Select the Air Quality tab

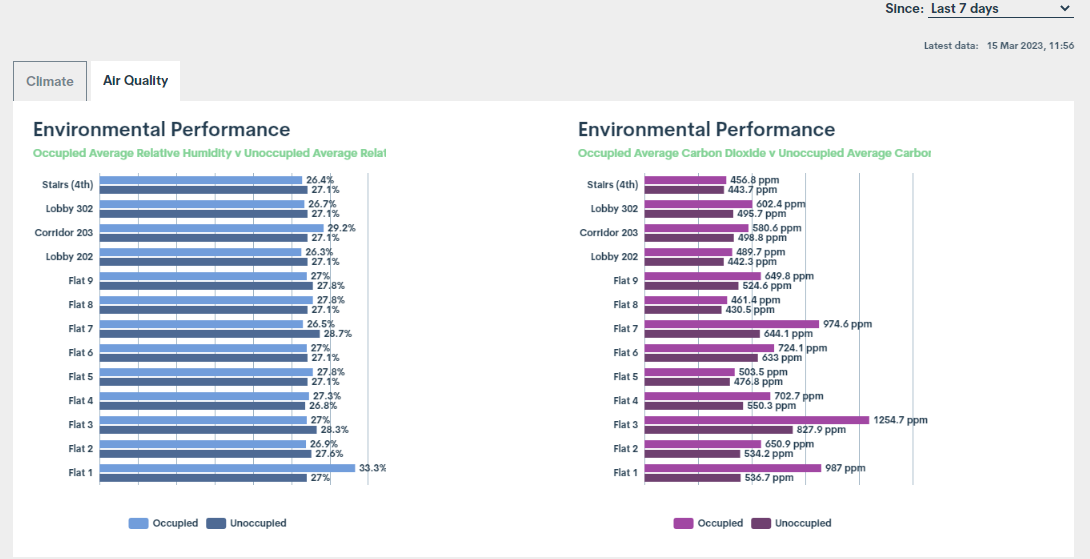[x=136, y=81]
